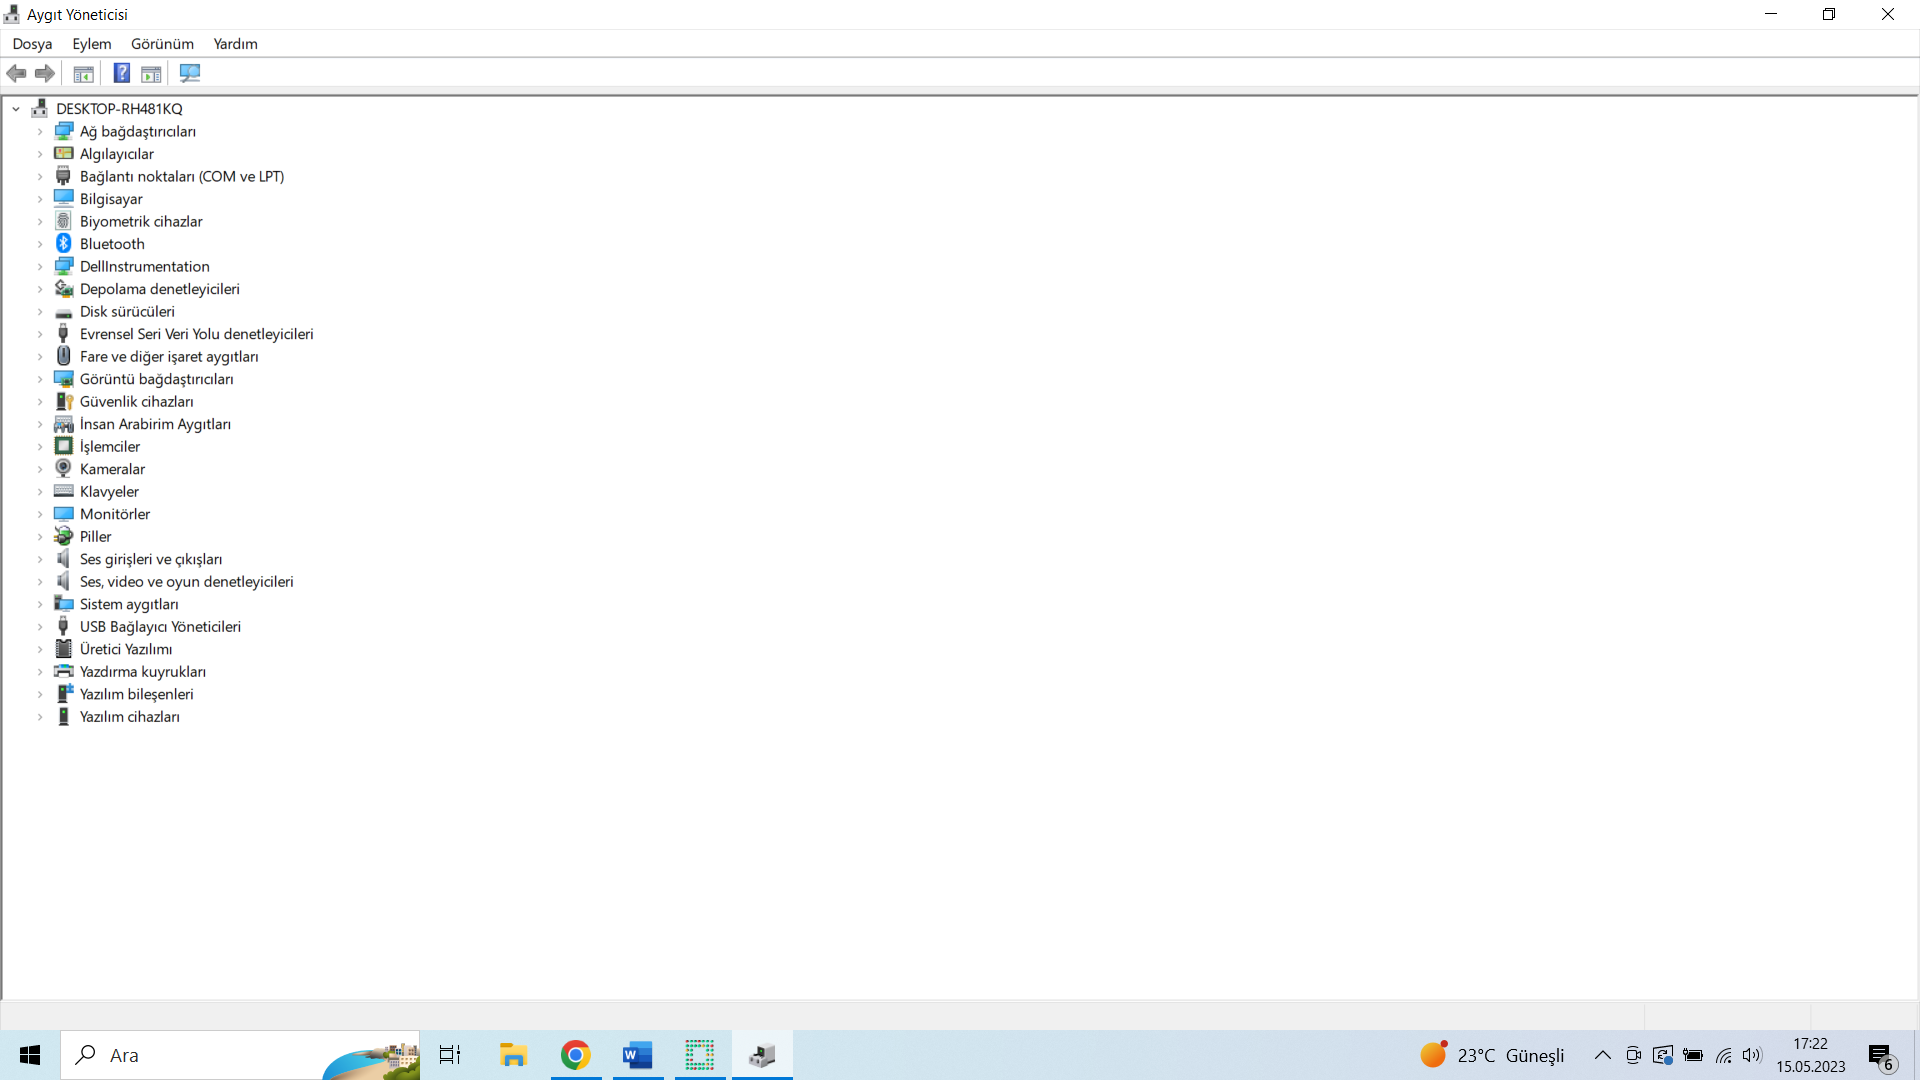
Task: Click the blue Help toolbar icon
Action: tap(121, 73)
